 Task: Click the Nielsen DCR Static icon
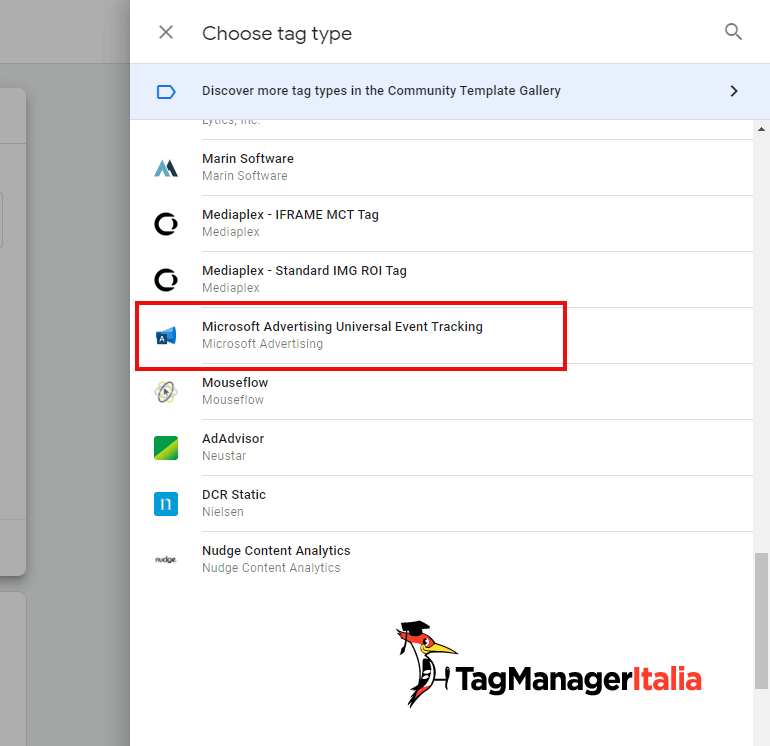tap(166, 504)
